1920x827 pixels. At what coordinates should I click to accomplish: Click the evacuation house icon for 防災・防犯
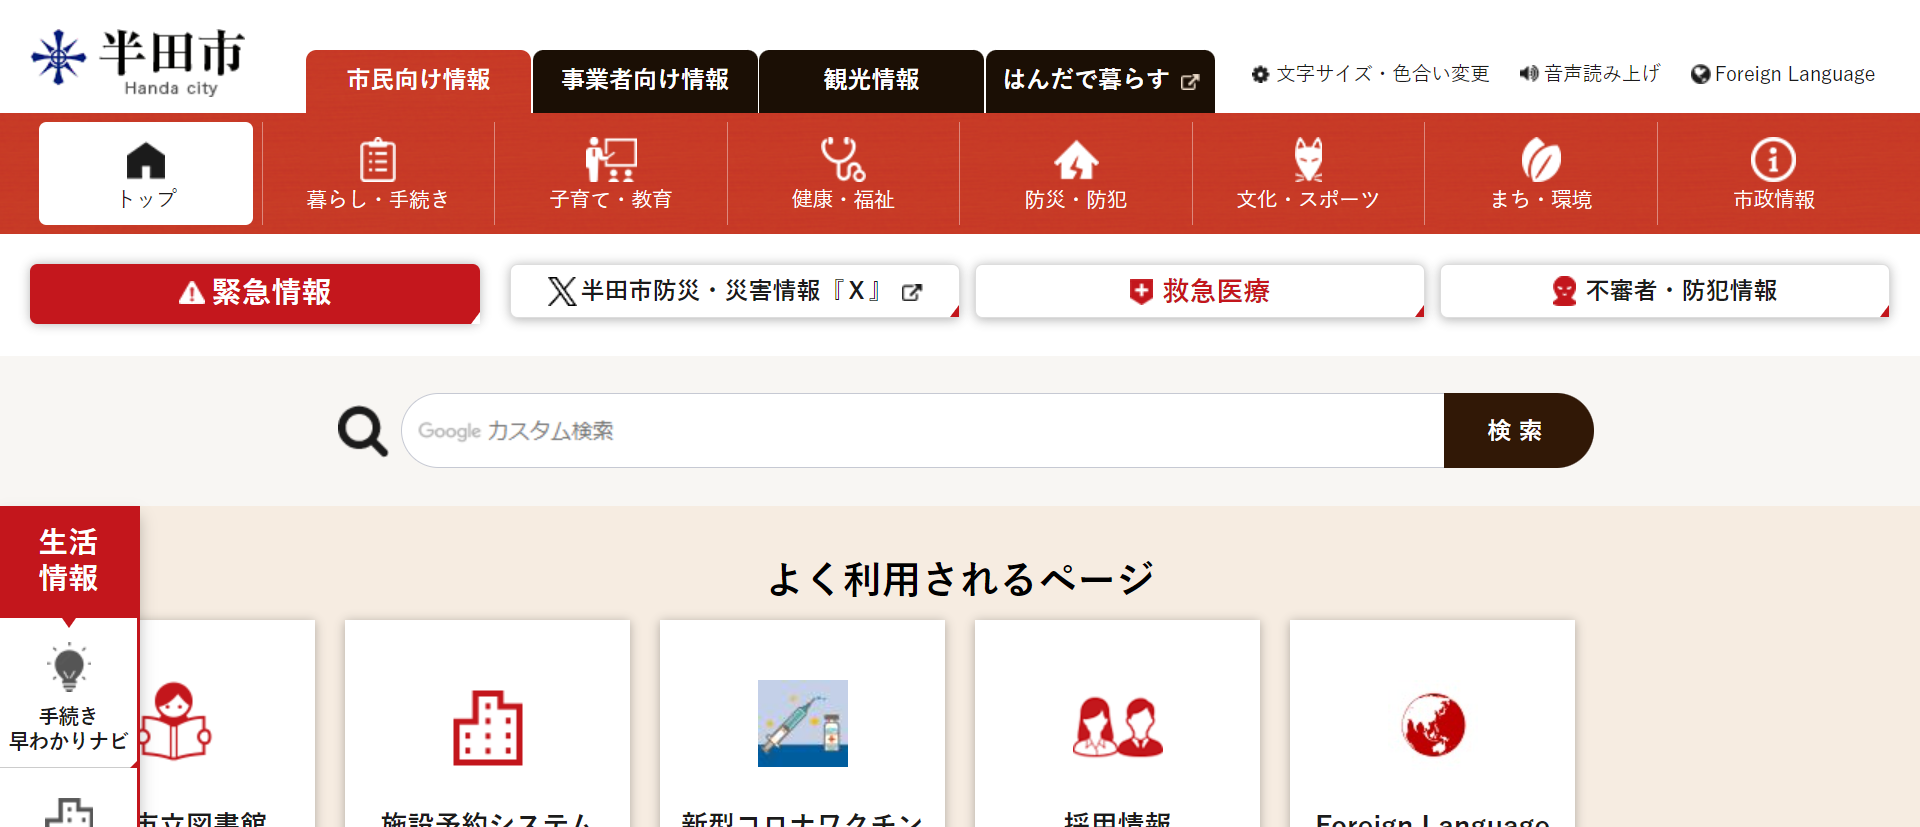point(1076,159)
